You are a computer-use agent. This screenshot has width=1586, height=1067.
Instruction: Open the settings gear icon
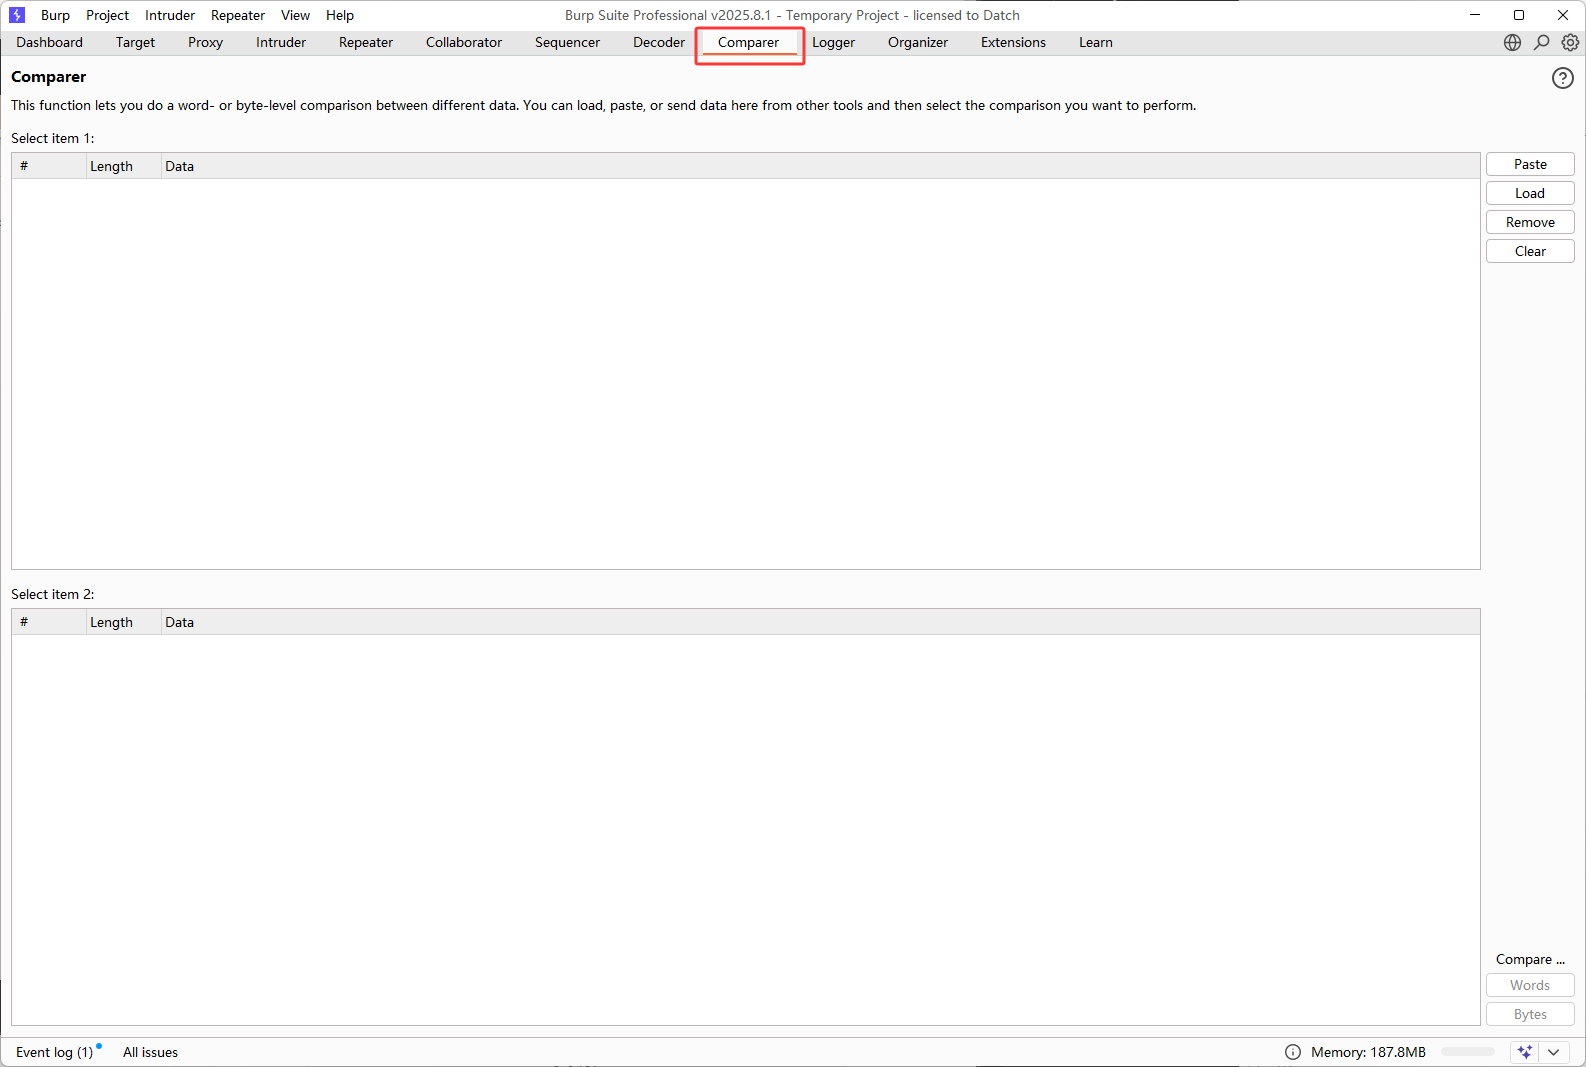(x=1570, y=42)
